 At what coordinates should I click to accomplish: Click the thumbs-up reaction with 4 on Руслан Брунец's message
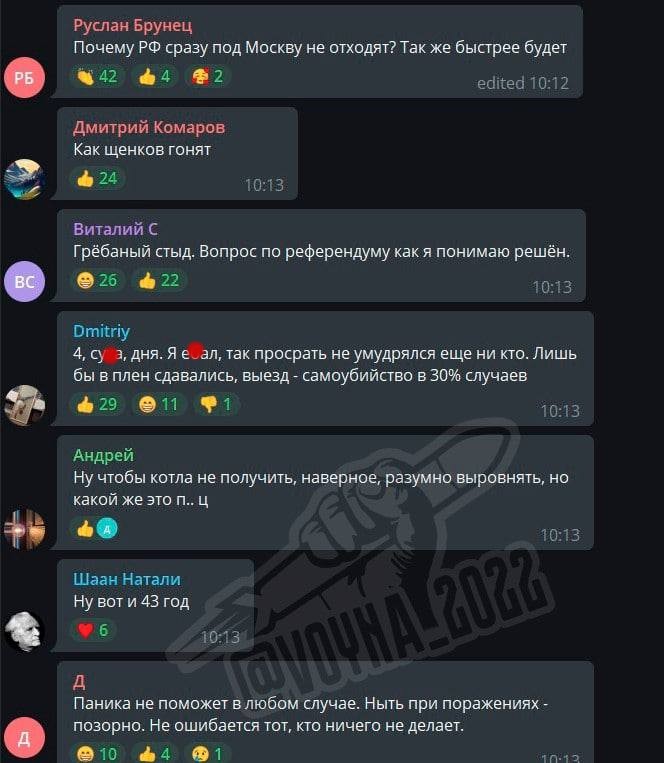pyautogui.click(x=154, y=77)
